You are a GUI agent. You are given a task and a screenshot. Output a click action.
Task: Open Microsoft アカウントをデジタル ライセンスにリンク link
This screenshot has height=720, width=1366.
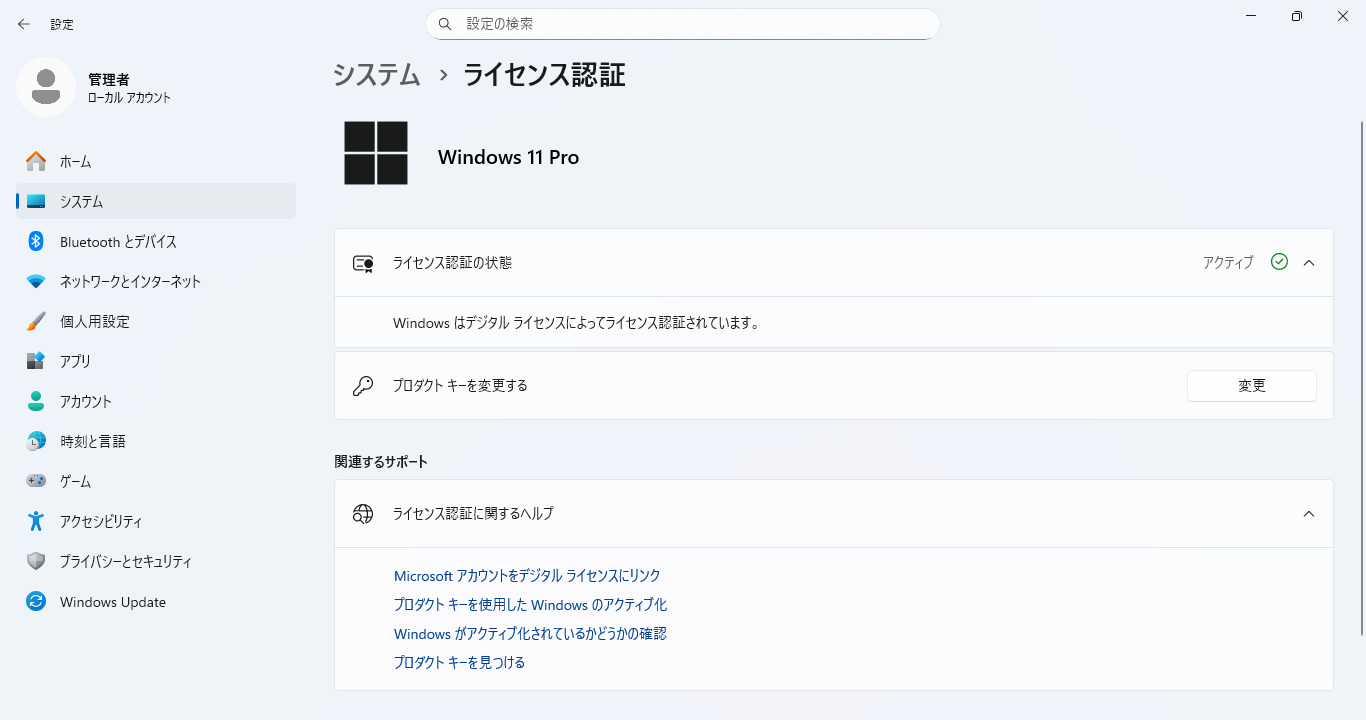(527, 576)
